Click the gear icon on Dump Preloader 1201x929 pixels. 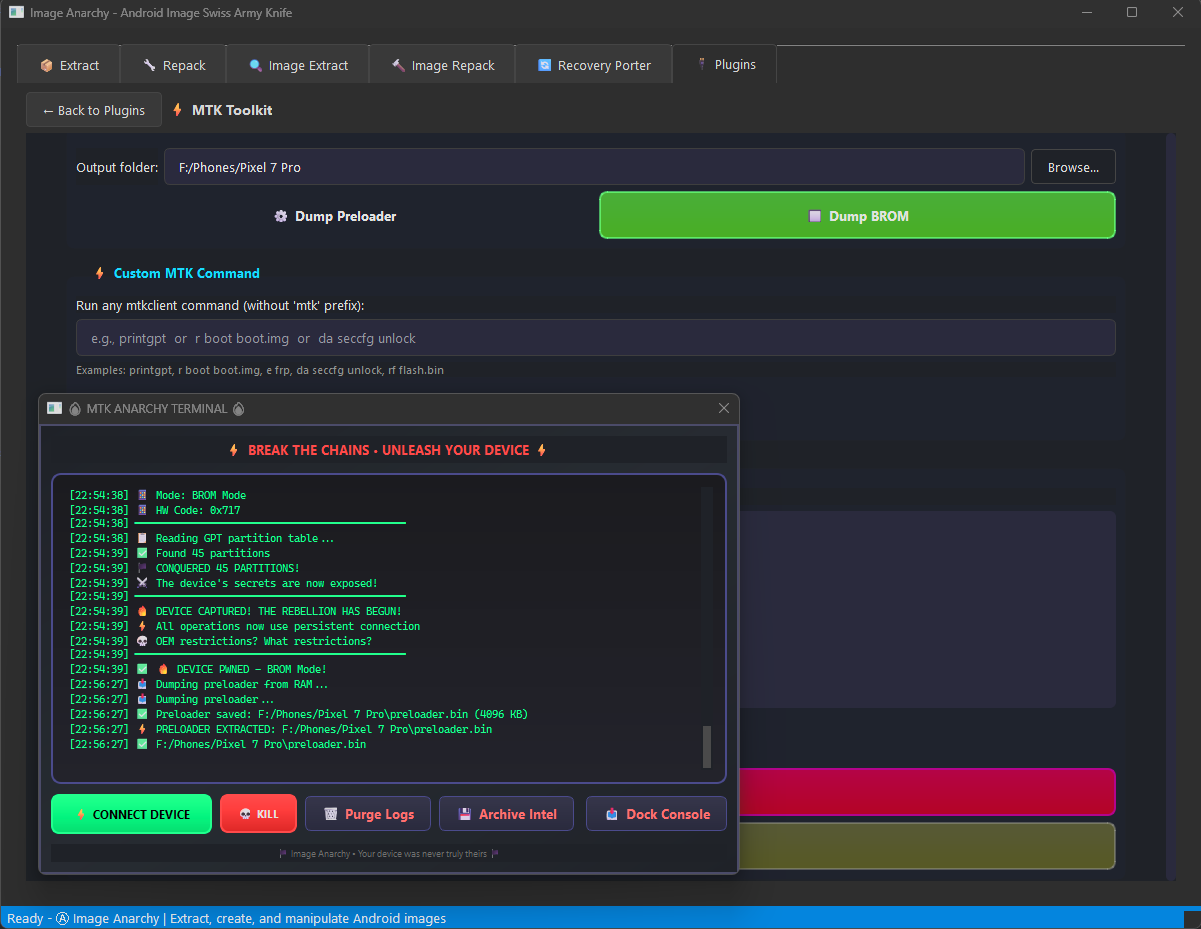280,215
